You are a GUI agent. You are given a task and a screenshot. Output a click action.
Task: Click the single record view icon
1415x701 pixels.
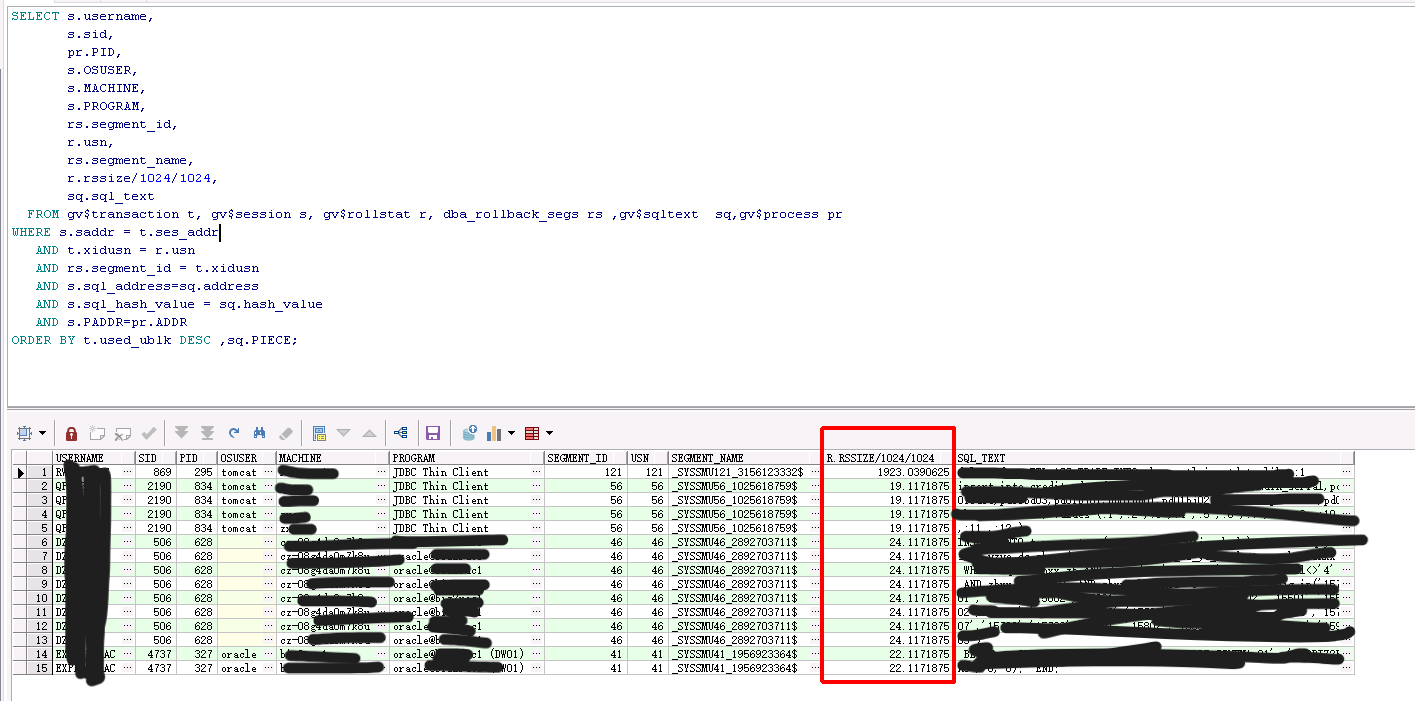[320, 433]
